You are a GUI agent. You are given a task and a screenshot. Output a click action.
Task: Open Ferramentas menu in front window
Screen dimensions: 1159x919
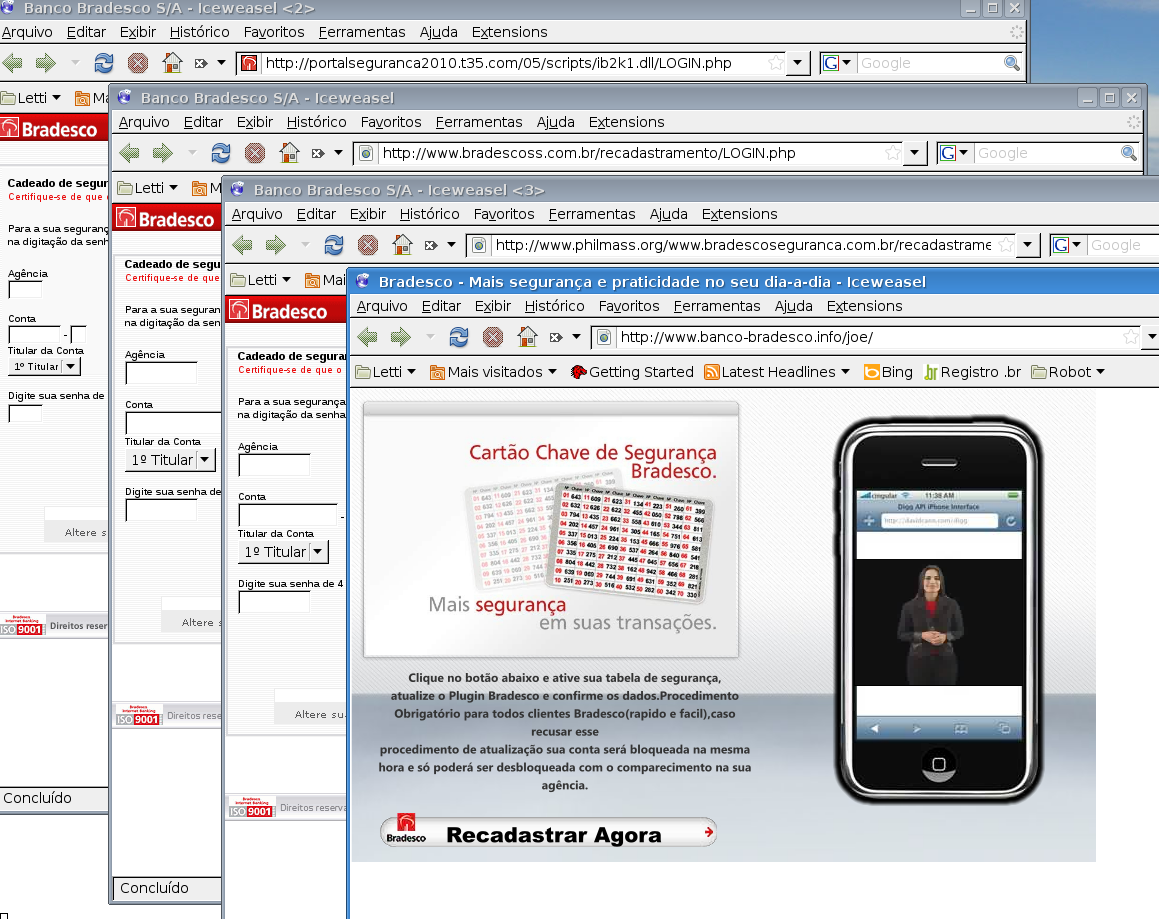tap(717, 306)
